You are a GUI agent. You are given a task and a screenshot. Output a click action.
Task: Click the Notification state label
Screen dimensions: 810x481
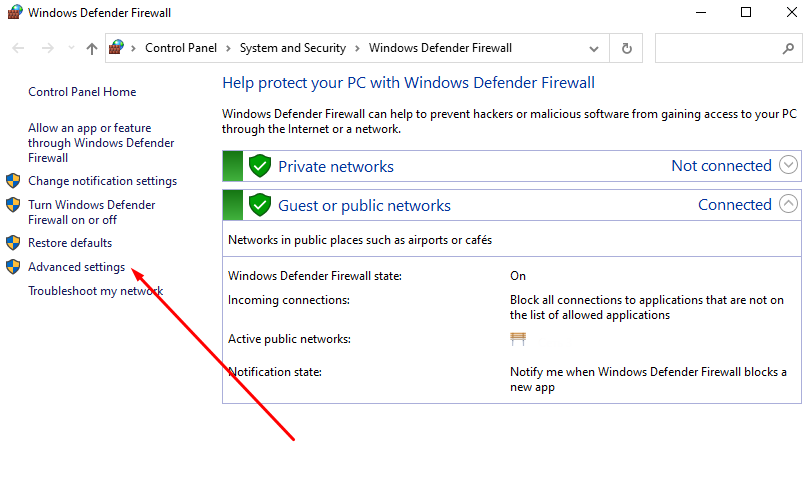pyautogui.click(x=275, y=372)
